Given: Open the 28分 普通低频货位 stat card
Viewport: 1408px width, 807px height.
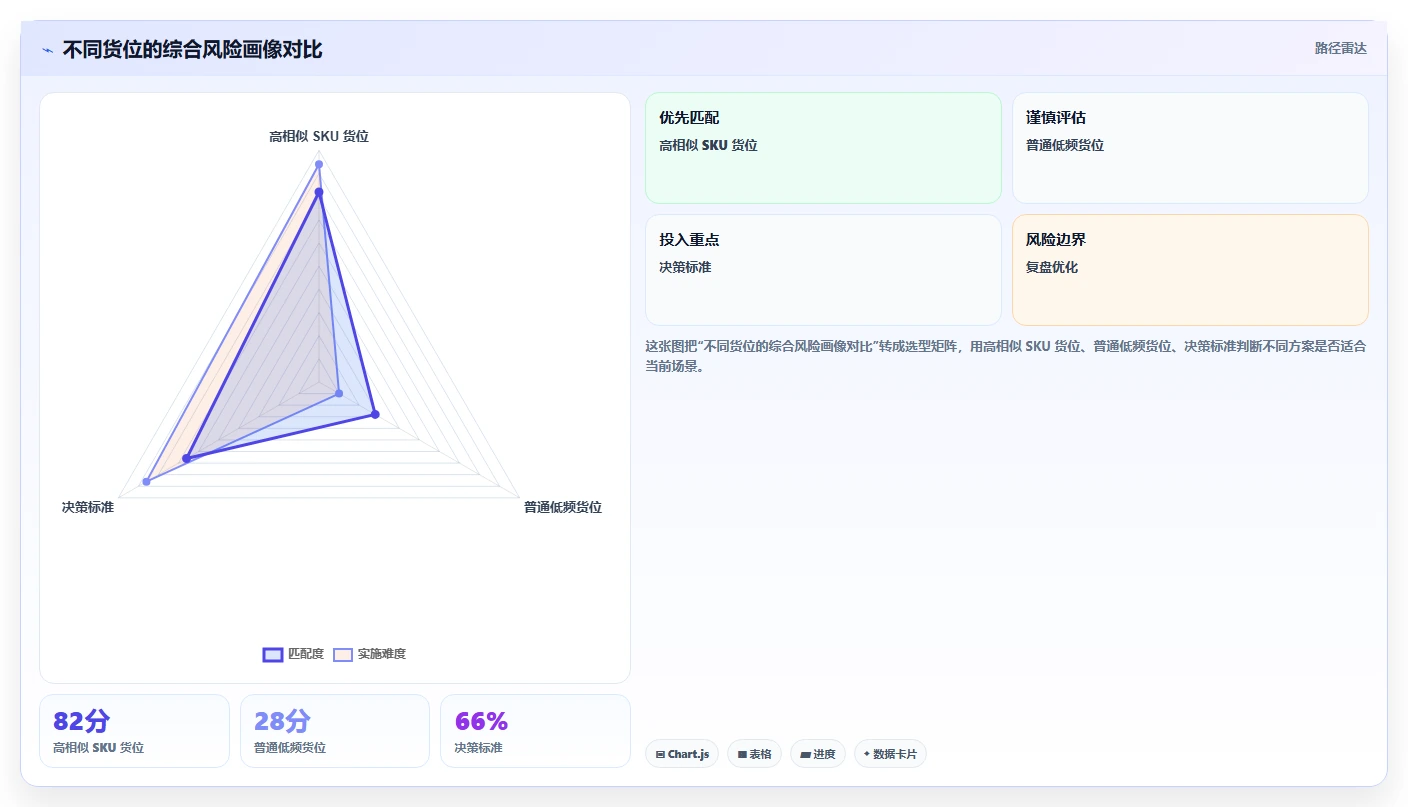Looking at the screenshot, I should point(335,731).
